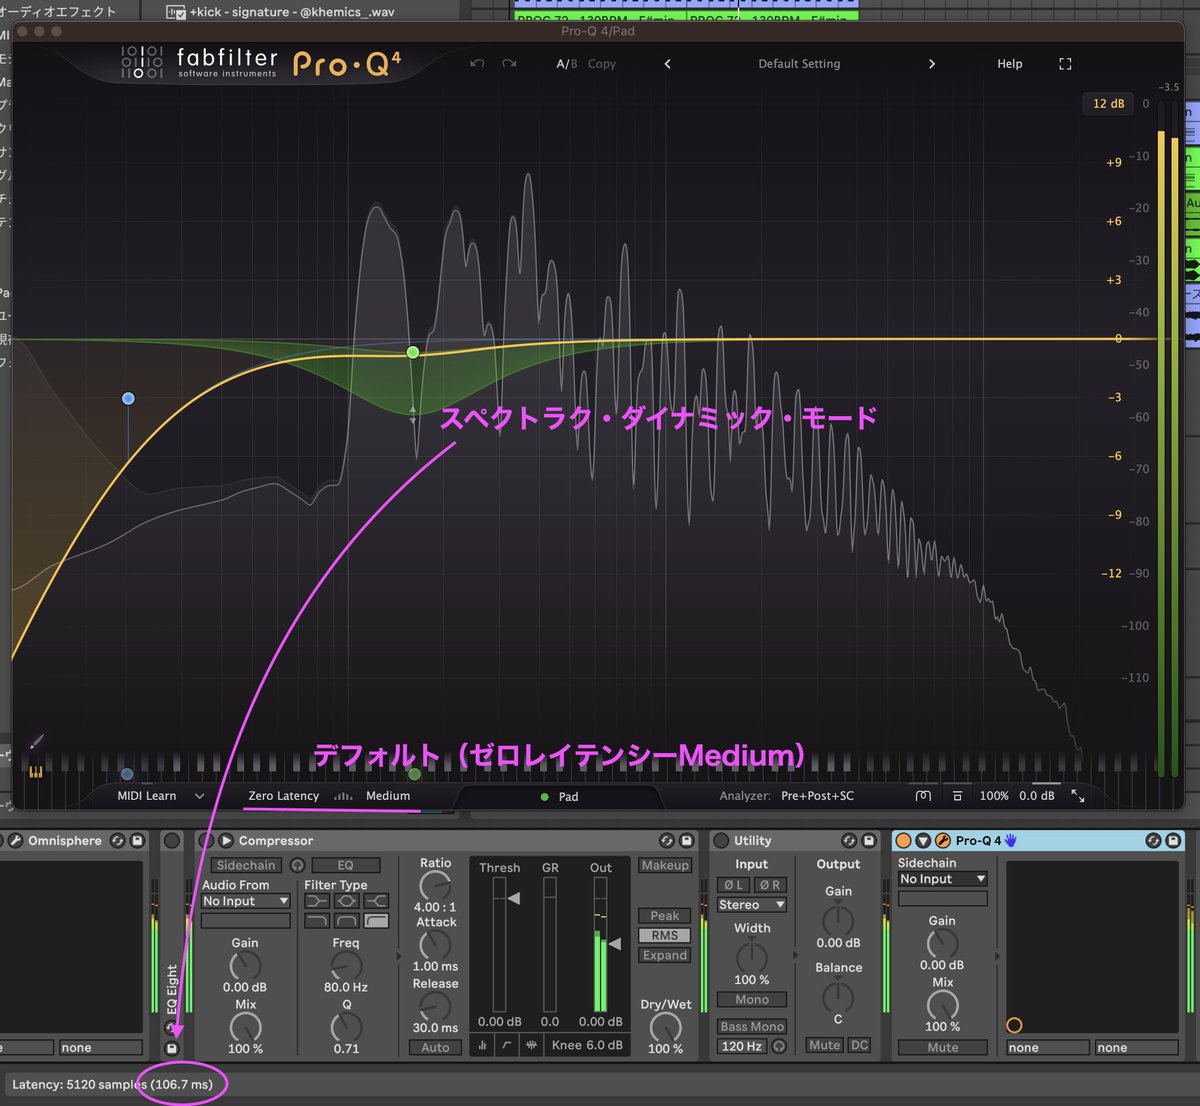Save the Omnisphere device preset
This screenshot has width=1200, height=1106.
(137, 841)
